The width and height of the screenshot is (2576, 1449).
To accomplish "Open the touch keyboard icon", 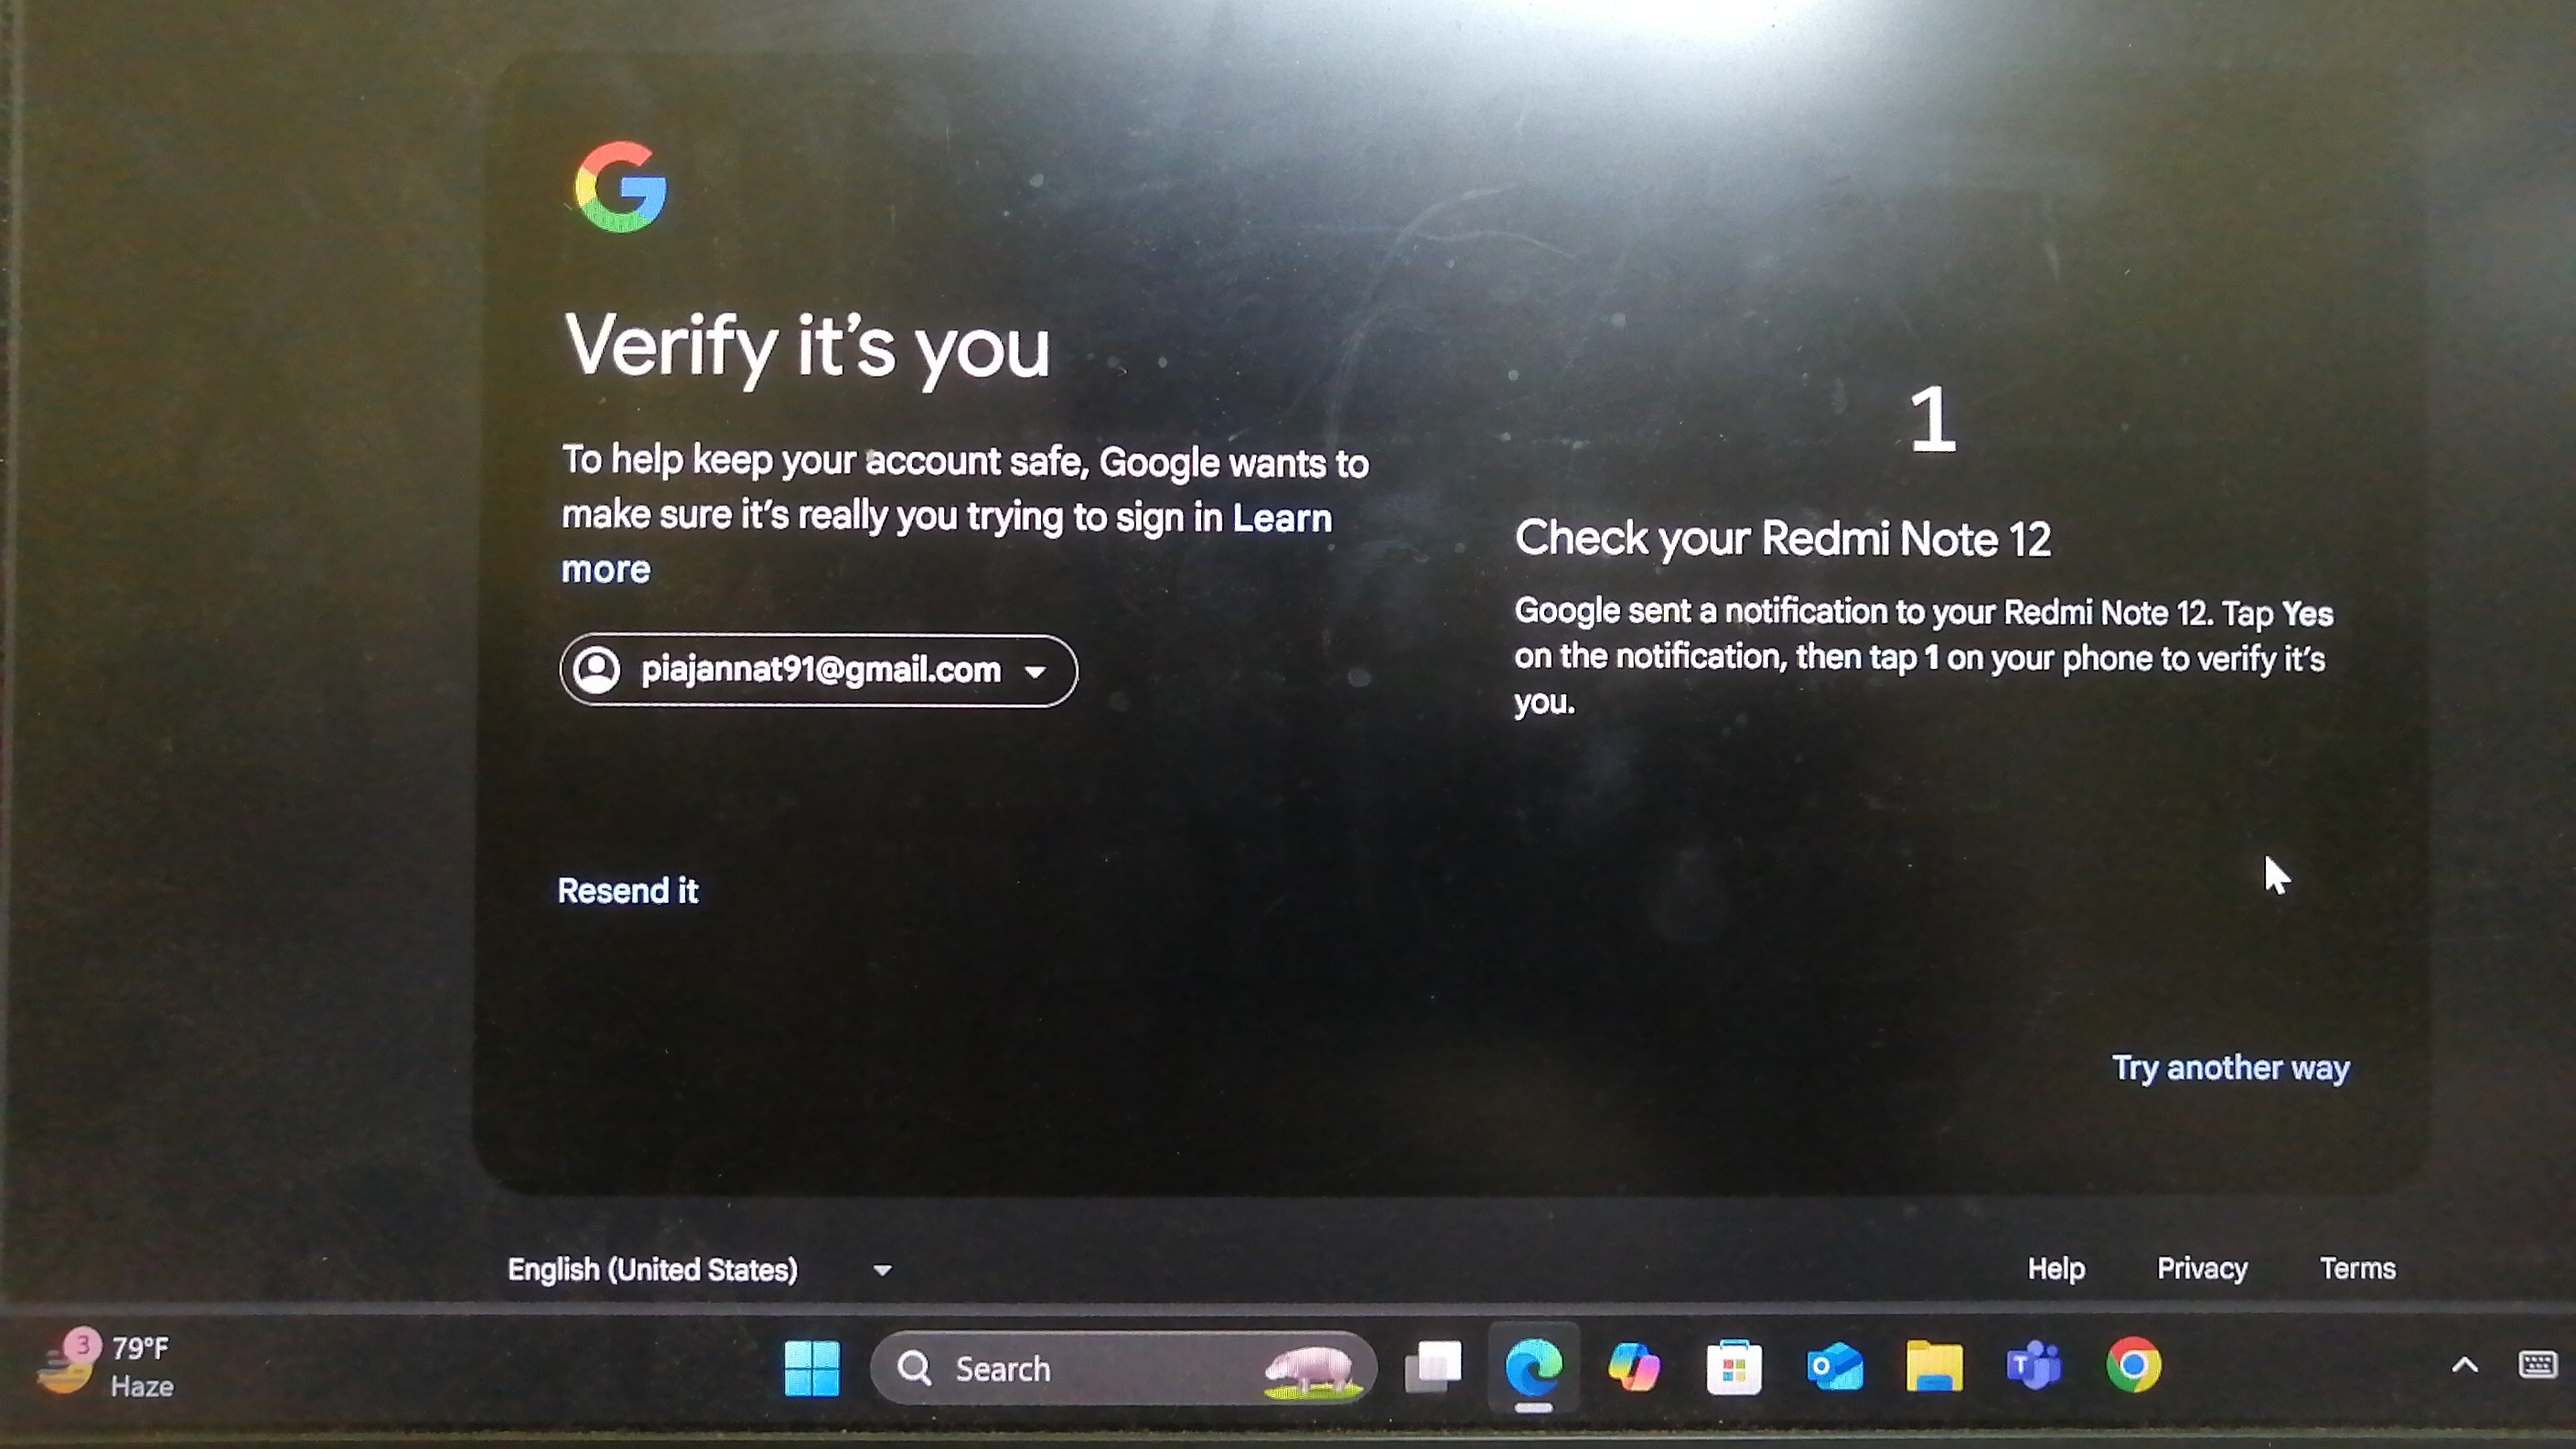I will (x=2537, y=1364).
